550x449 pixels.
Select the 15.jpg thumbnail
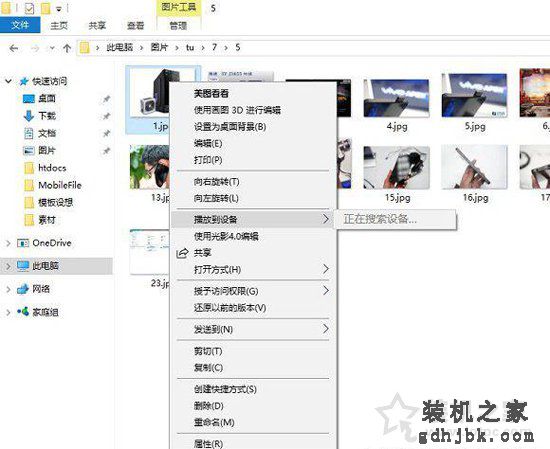pos(396,167)
